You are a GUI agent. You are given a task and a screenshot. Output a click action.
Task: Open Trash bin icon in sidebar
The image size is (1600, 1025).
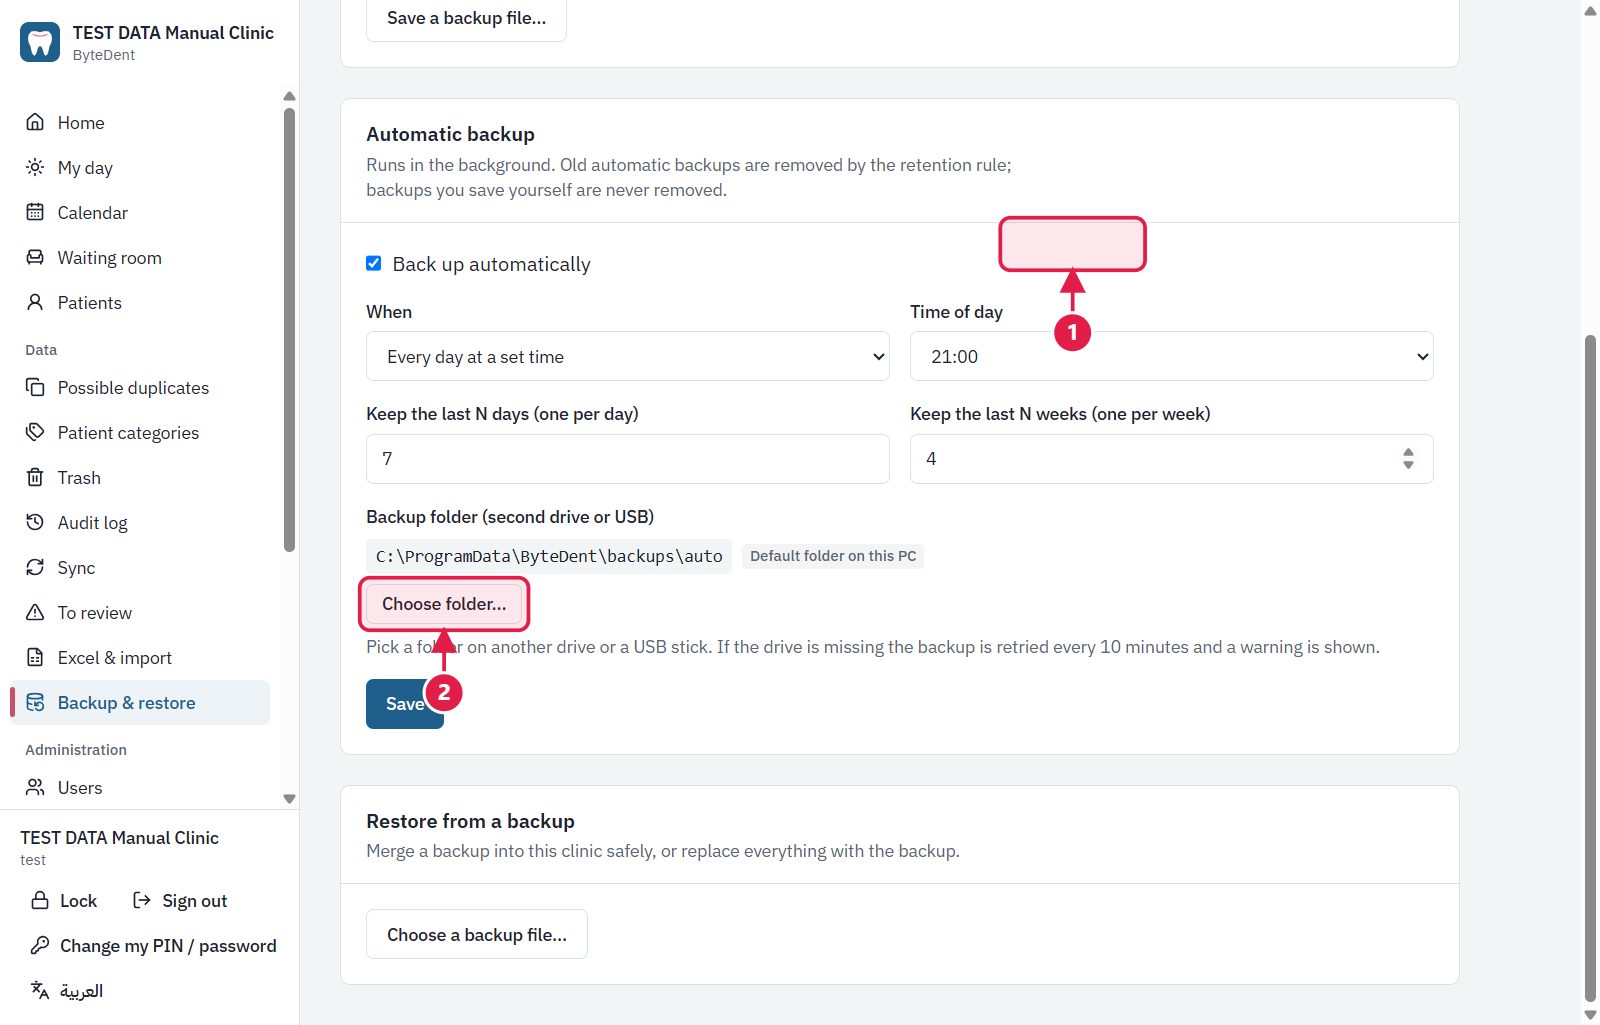(x=35, y=477)
